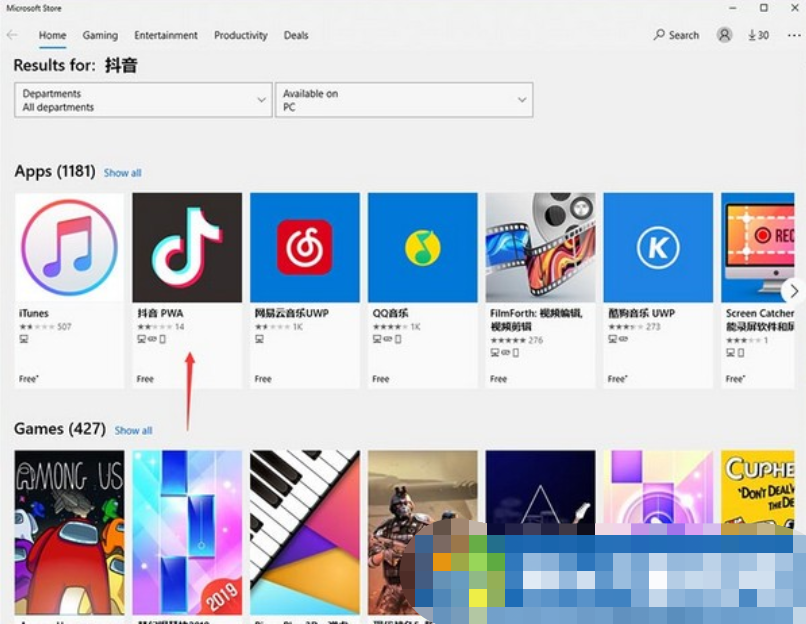This screenshot has width=806, height=624.
Task: Click the Screen Catcher title text
Action: (x=760, y=320)
